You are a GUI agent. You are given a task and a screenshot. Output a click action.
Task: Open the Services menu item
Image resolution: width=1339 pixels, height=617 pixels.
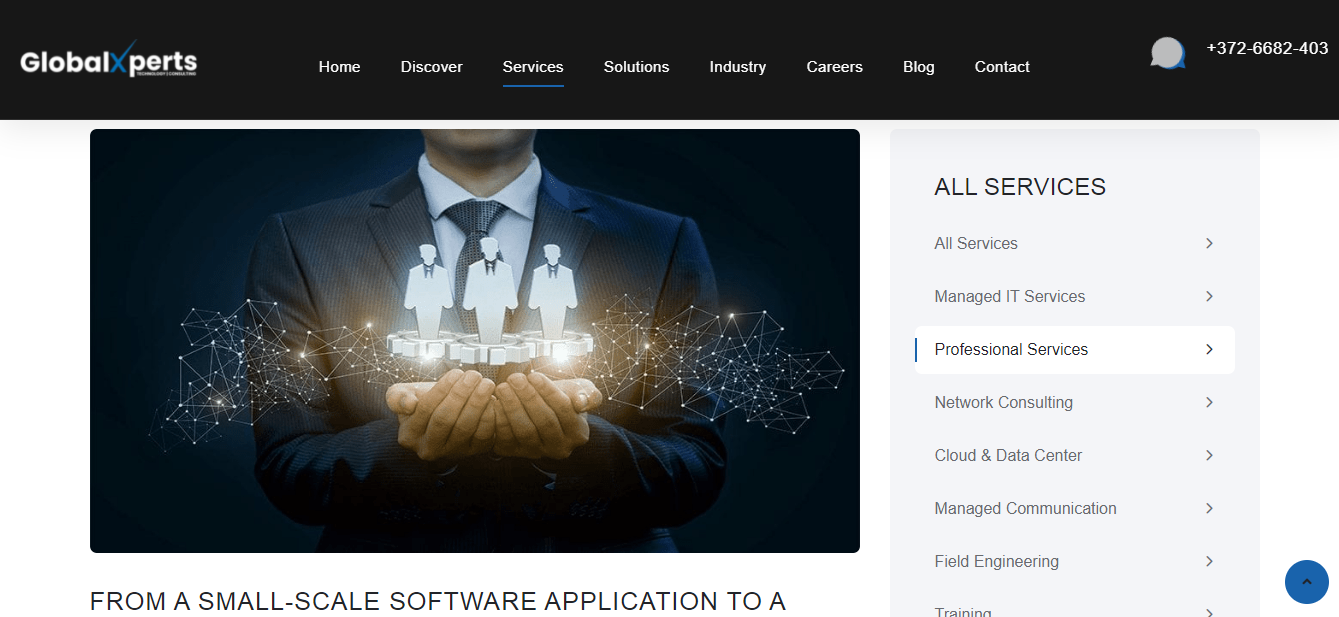point(533,66)
